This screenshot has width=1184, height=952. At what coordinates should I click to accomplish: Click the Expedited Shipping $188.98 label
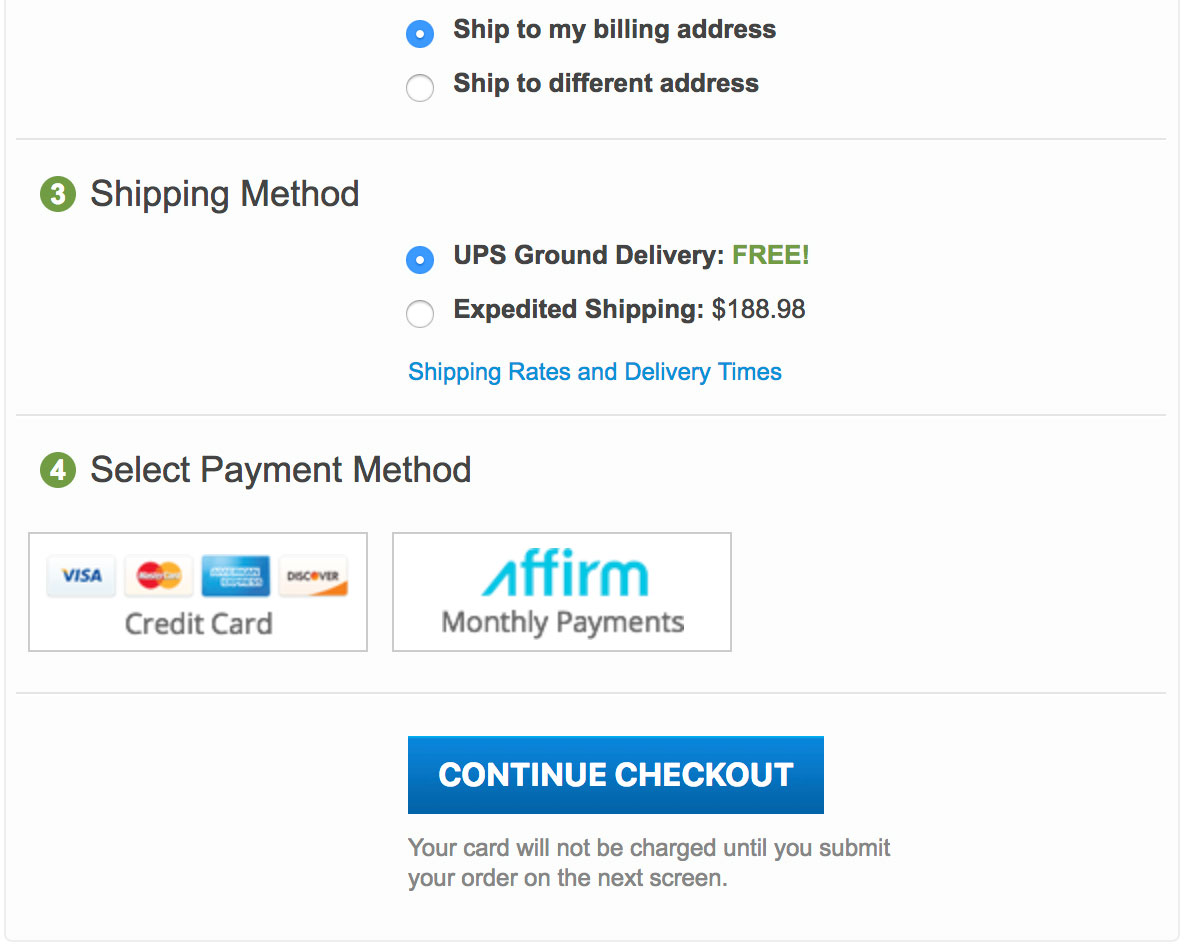[x=629, y=310]
